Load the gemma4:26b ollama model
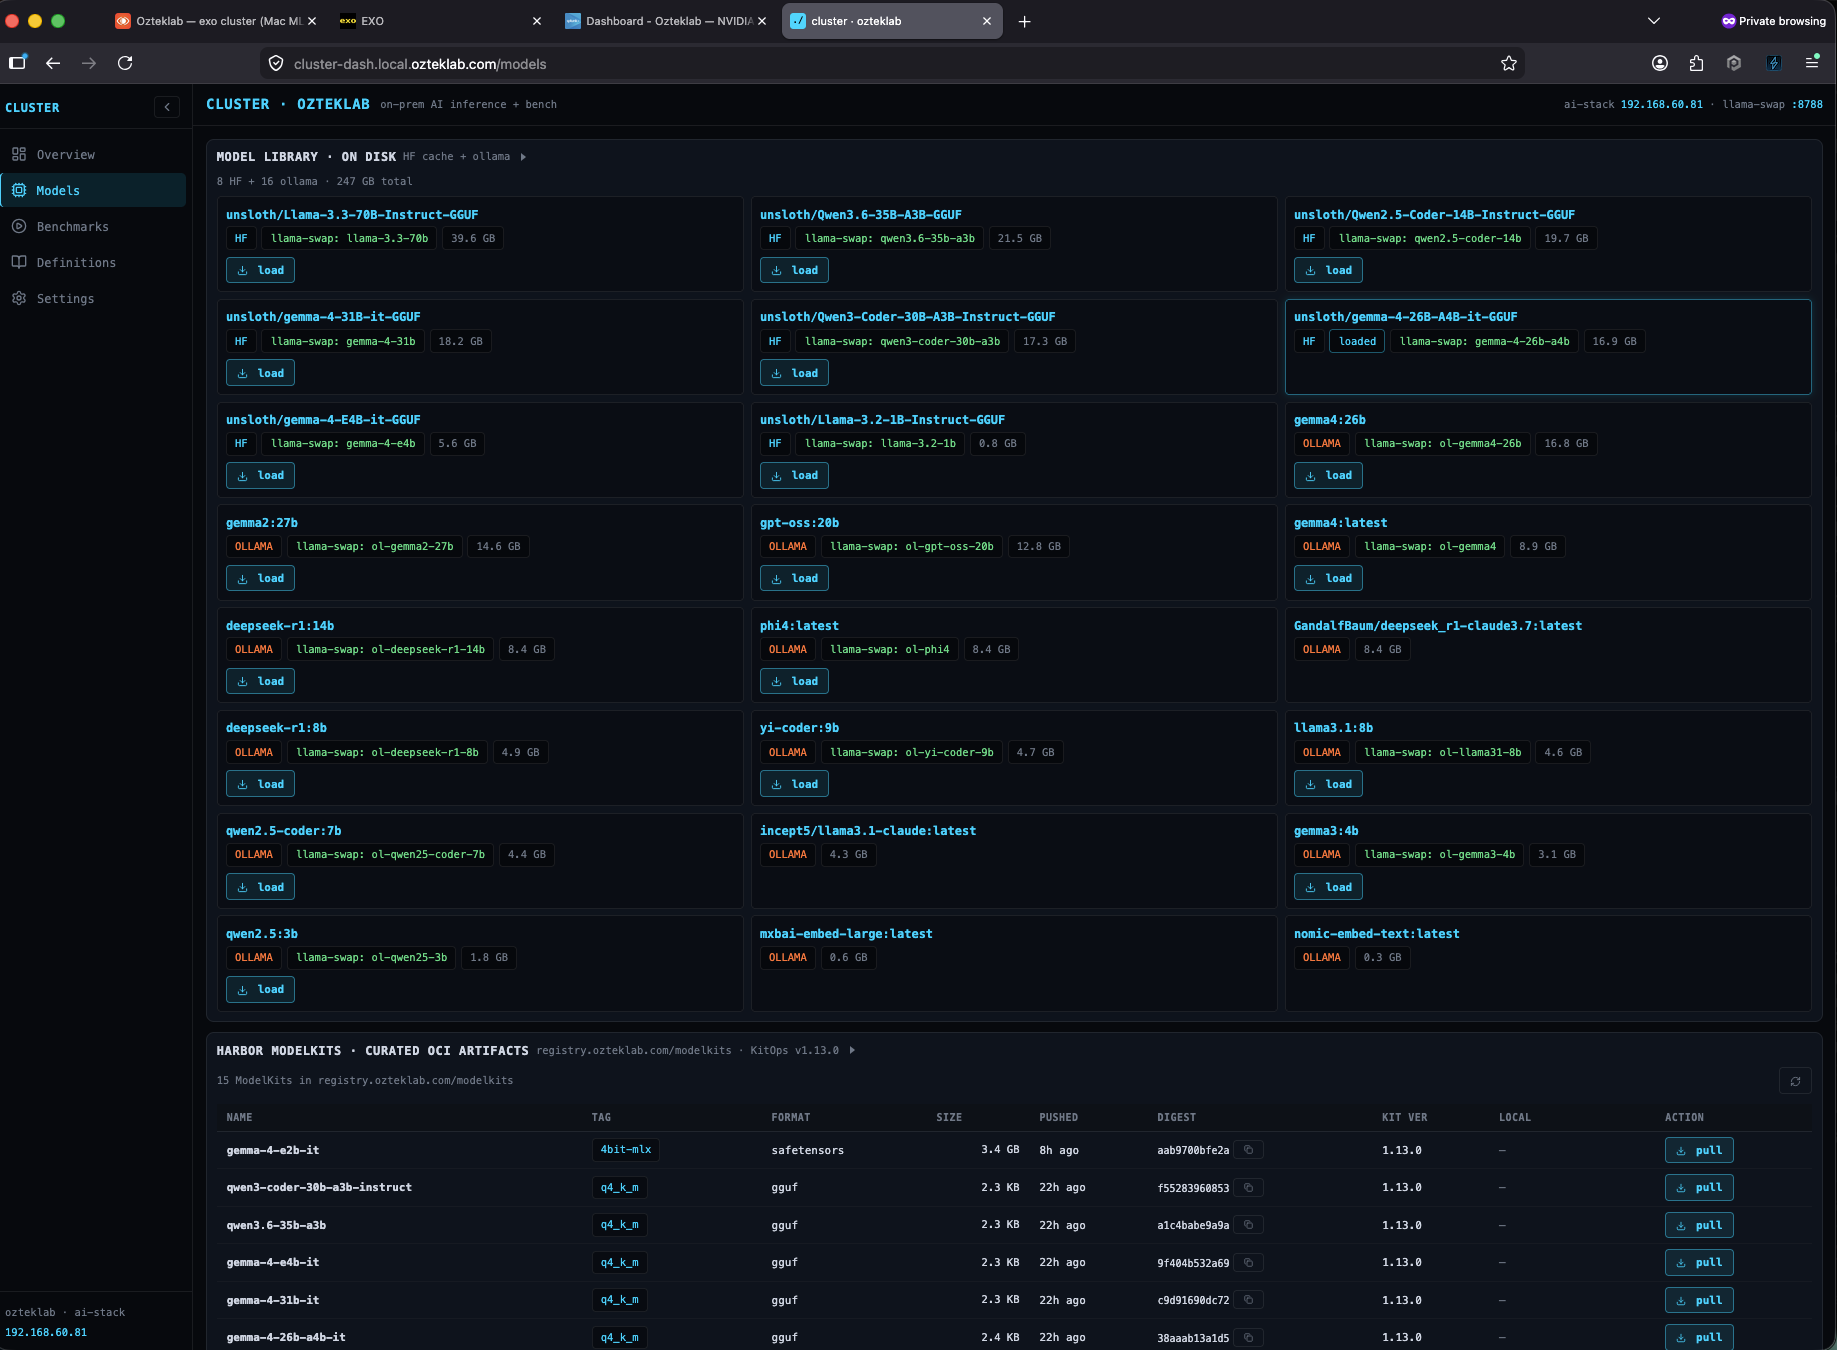Screen dimensions: 1837x1350 pos(1328,476)
